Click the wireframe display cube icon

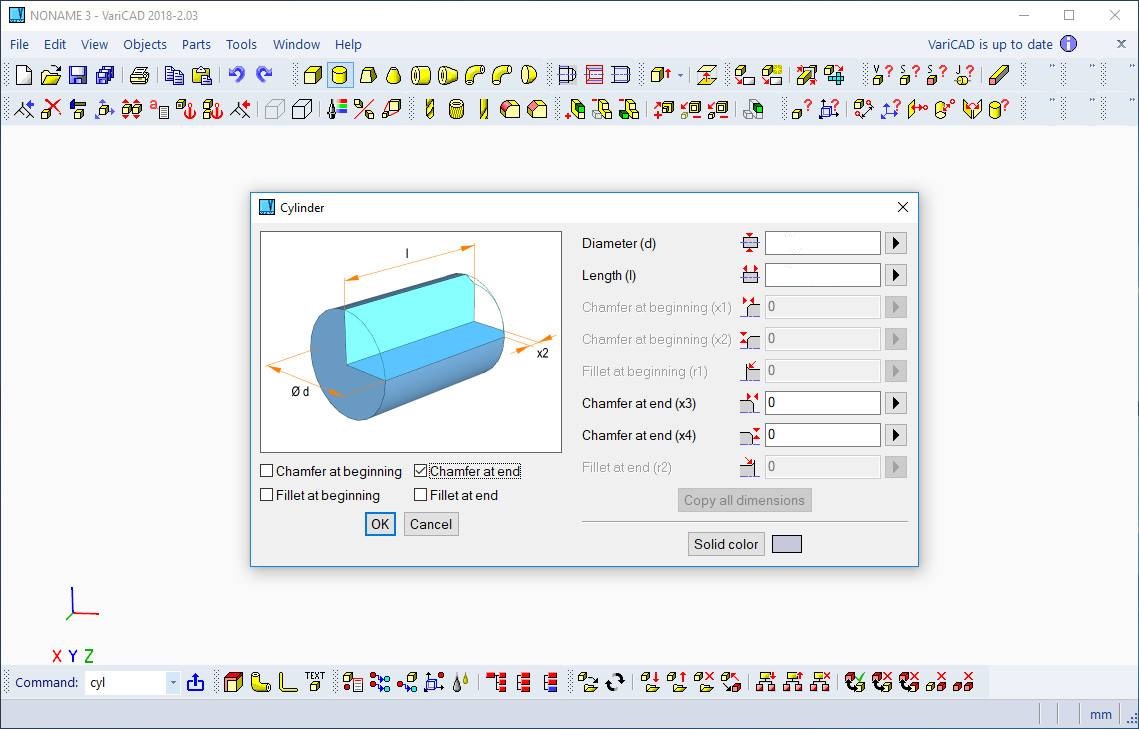click(301, 109)
